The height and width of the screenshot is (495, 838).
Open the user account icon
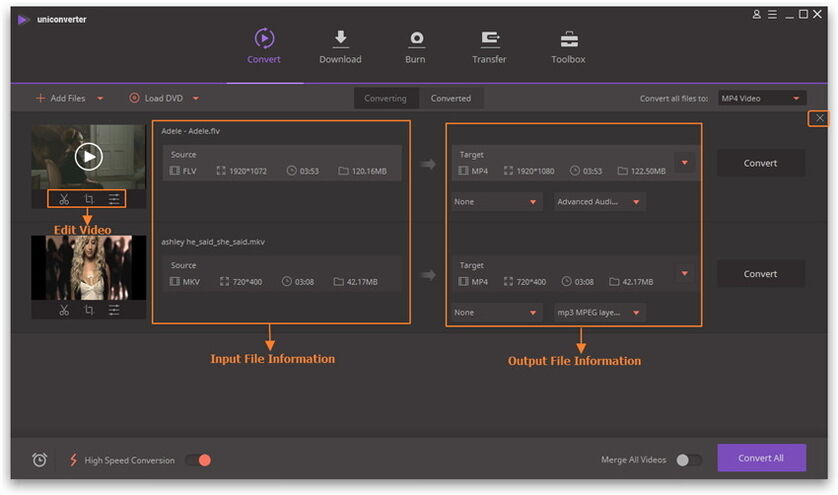coord(757,14)
